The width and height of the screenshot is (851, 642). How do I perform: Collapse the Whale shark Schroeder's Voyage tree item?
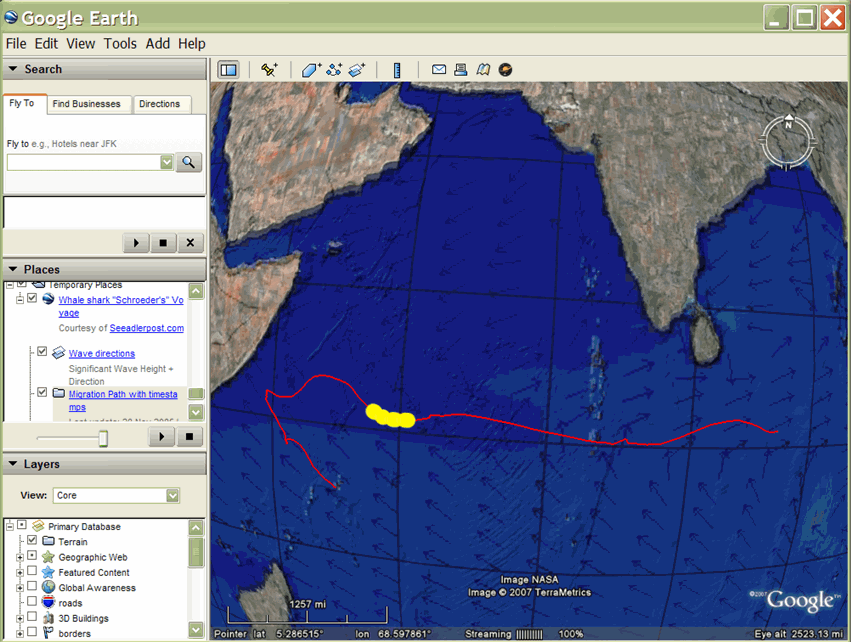19,298
